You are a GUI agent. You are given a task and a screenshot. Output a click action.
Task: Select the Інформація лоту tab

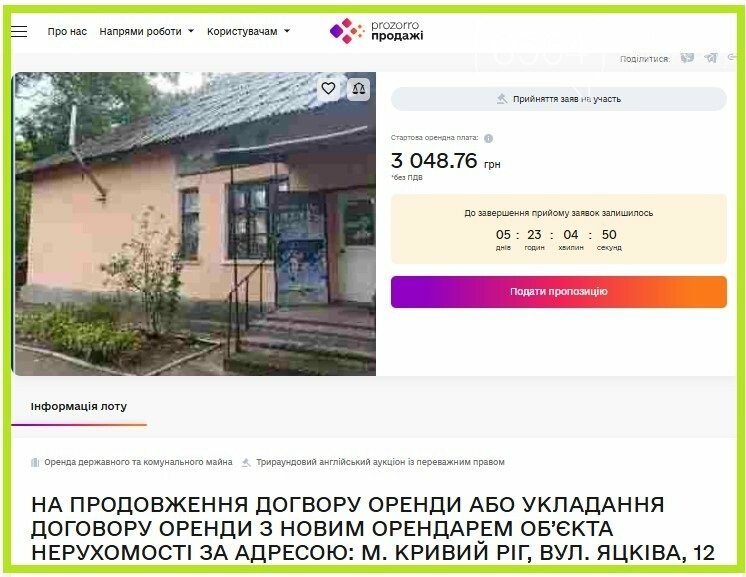(x=79, y=407)
